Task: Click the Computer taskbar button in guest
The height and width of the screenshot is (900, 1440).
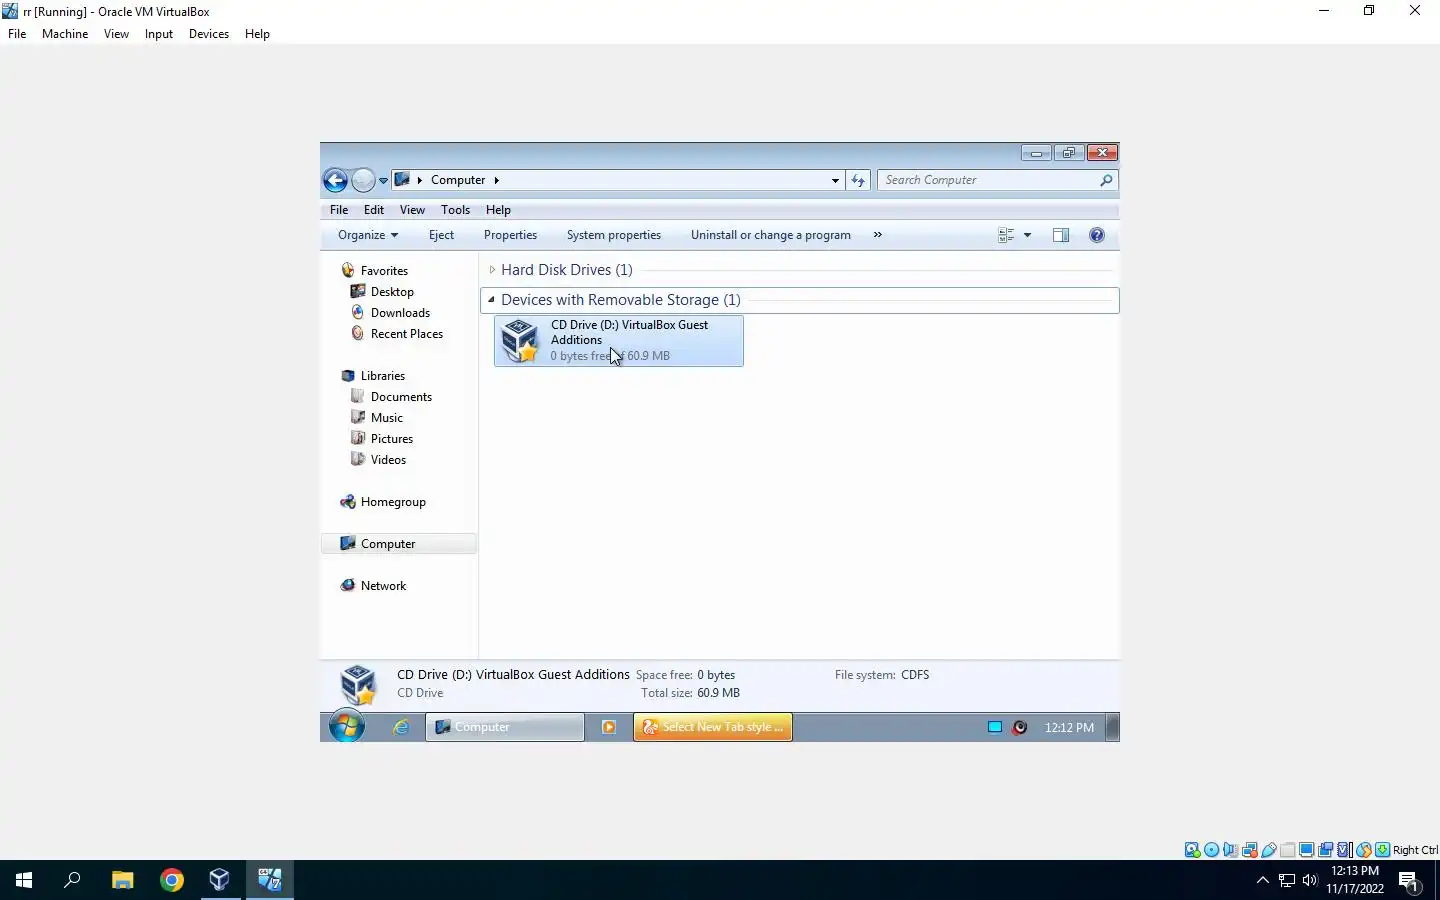Action: [505, 727]
